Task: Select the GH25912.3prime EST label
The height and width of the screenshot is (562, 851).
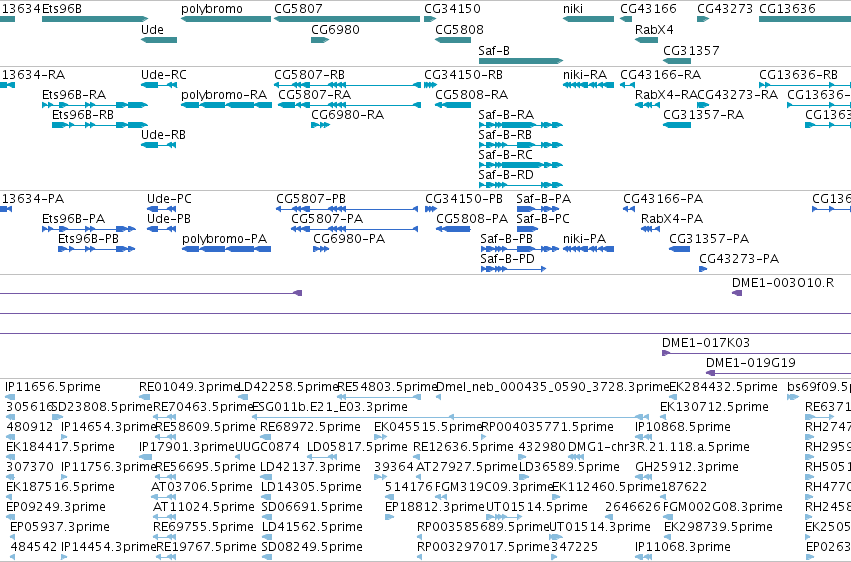Action: [x=687, y=467]
